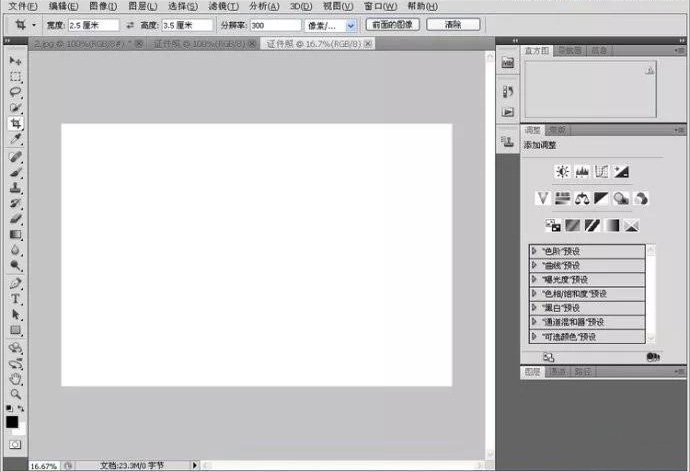
Task: Select the Brush tool
Action: click(15, 172)
